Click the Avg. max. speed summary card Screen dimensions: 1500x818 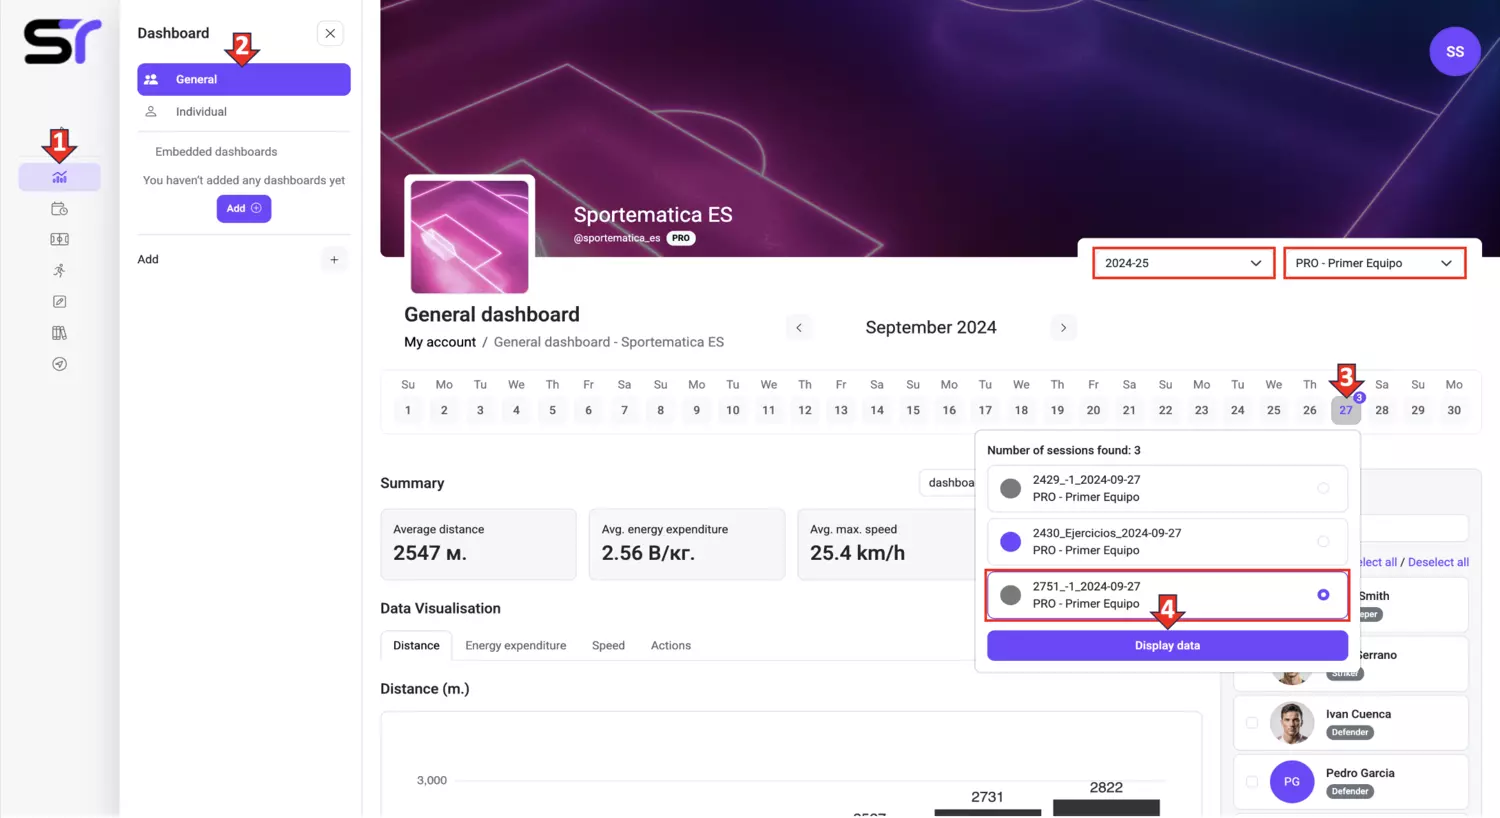tap(886, 544)
